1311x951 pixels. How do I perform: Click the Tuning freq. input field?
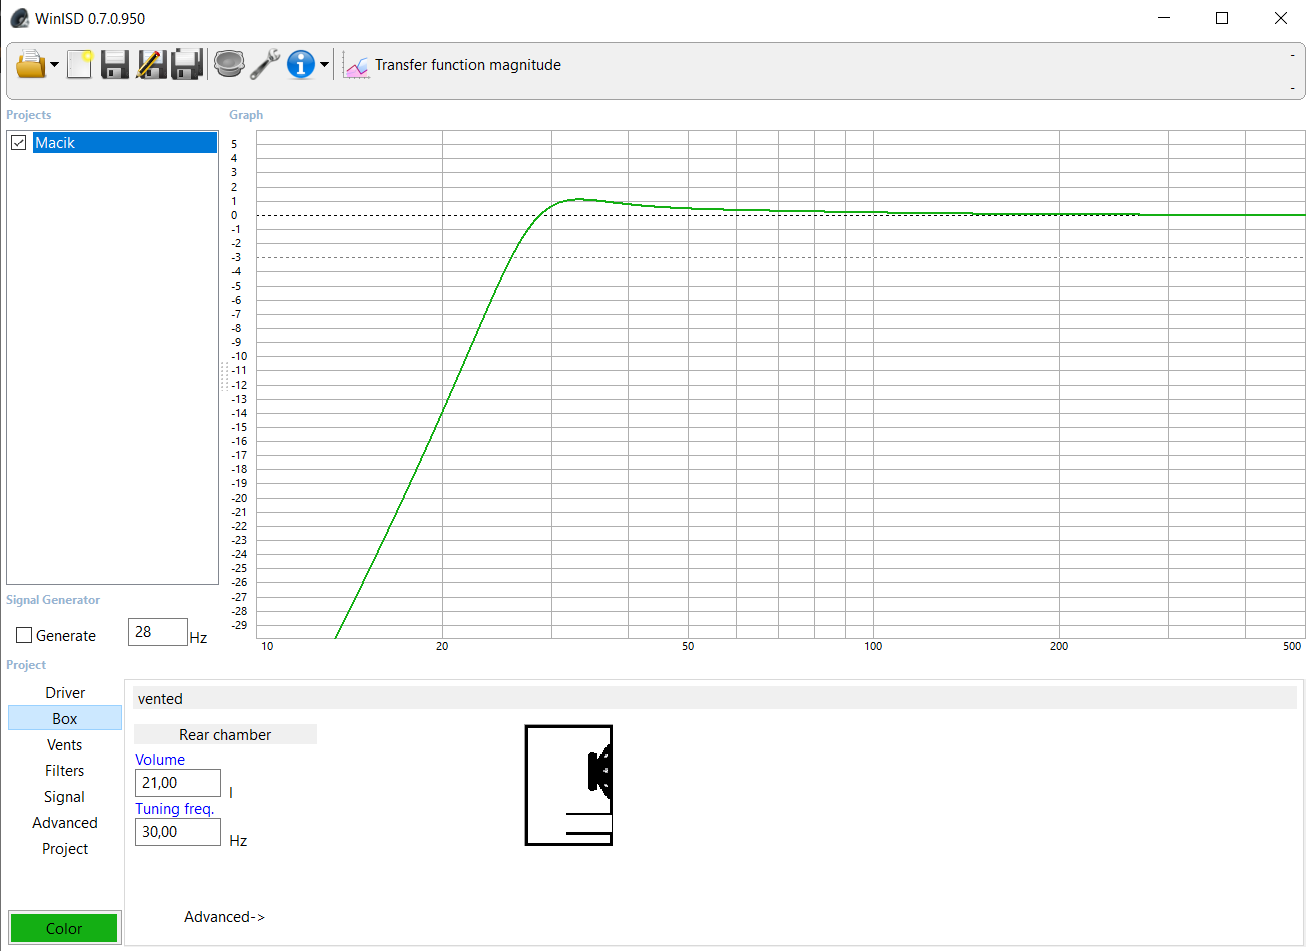pos(178,832)
